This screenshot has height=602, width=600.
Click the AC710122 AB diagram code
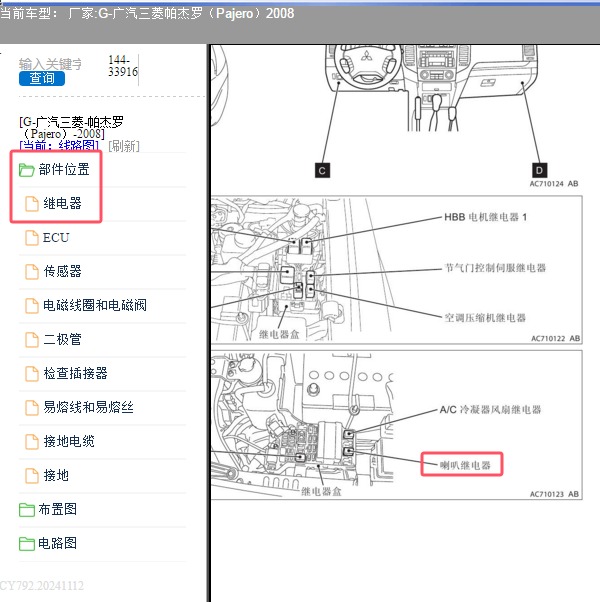(555, 339)
